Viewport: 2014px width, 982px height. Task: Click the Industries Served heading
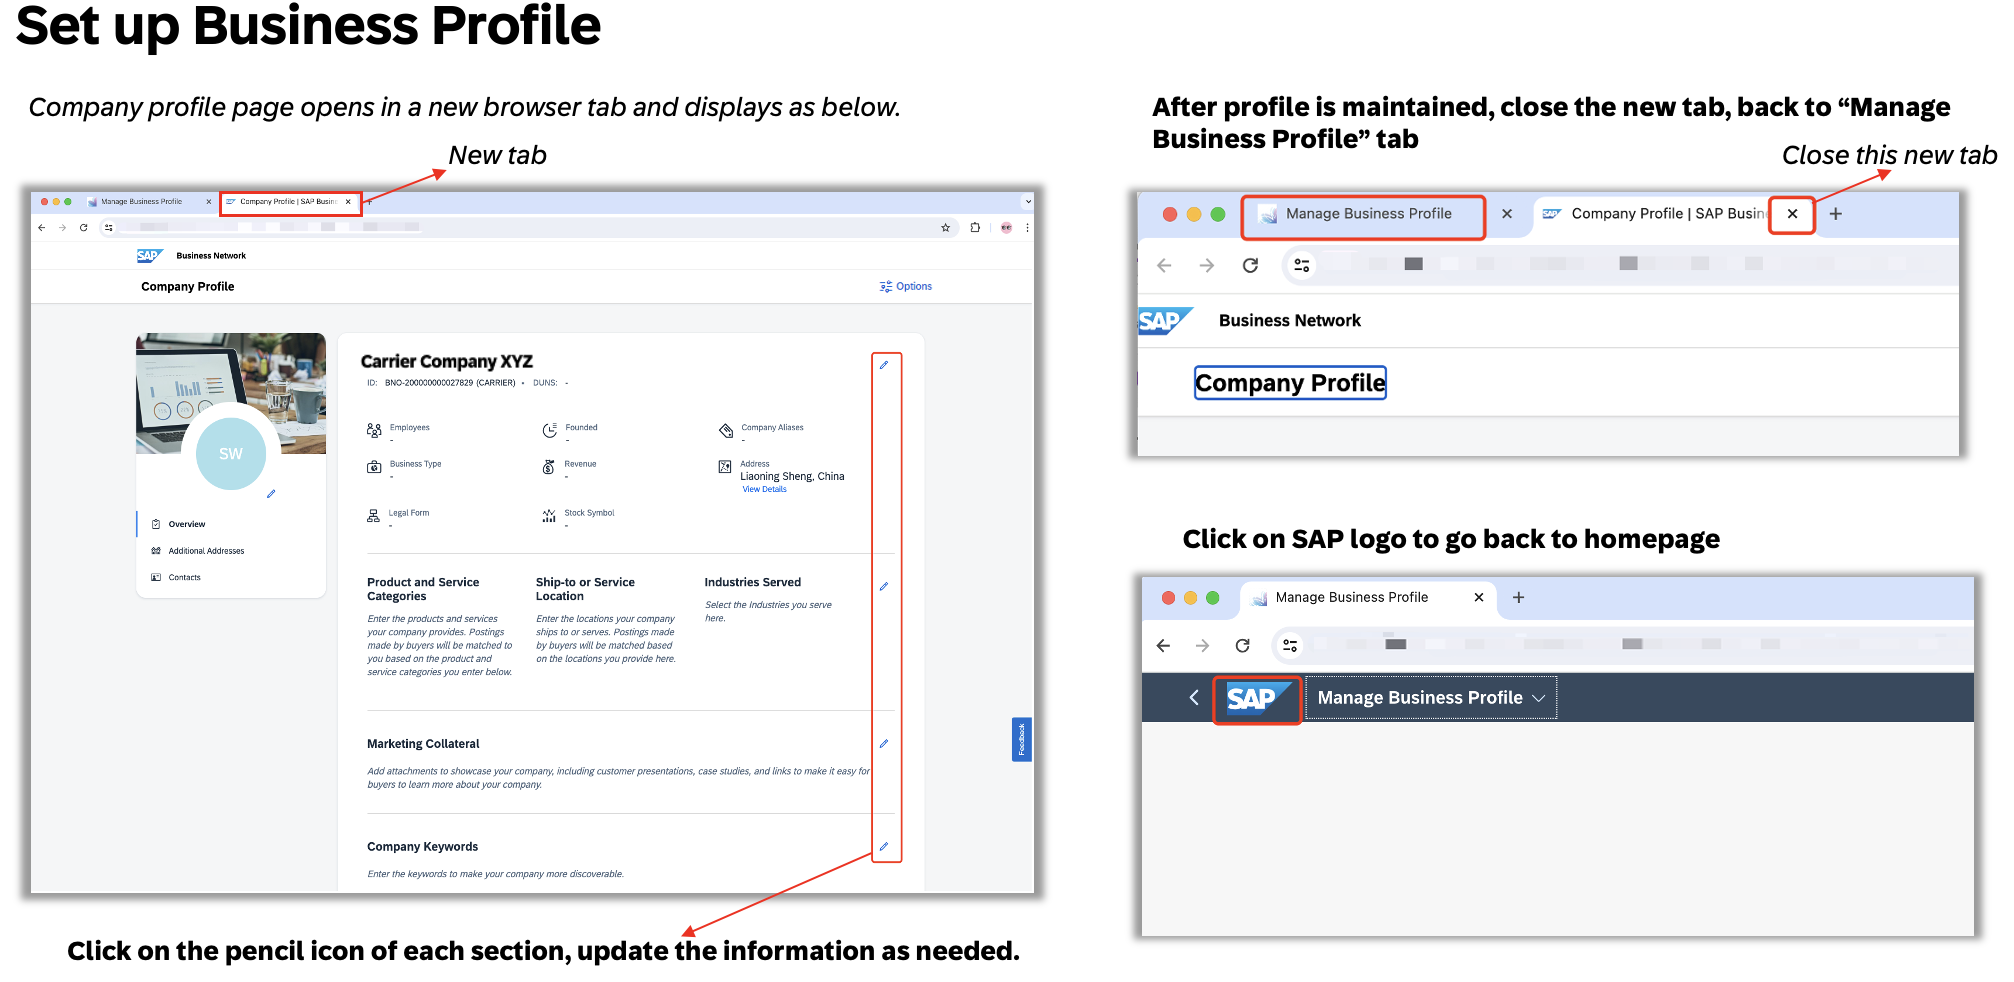click(x=752, y=583)
